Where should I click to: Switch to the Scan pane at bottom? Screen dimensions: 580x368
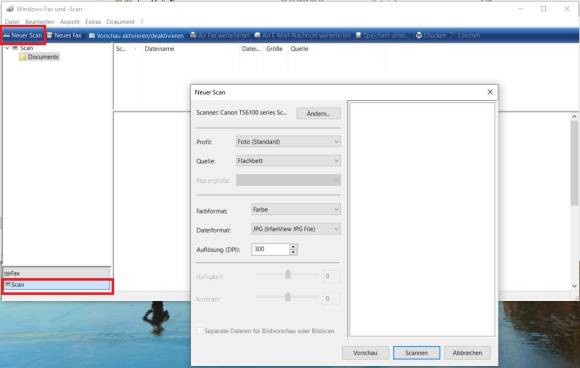(x=57, y=285)
